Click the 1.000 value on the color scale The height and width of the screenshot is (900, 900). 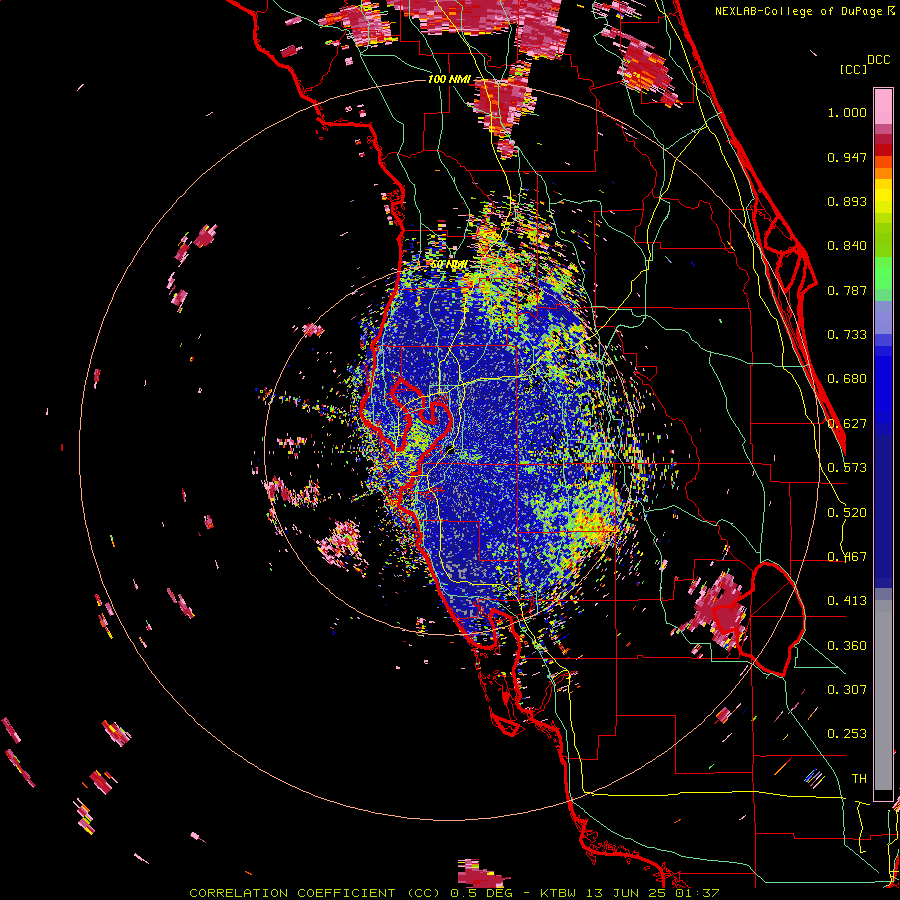point(847,112)
